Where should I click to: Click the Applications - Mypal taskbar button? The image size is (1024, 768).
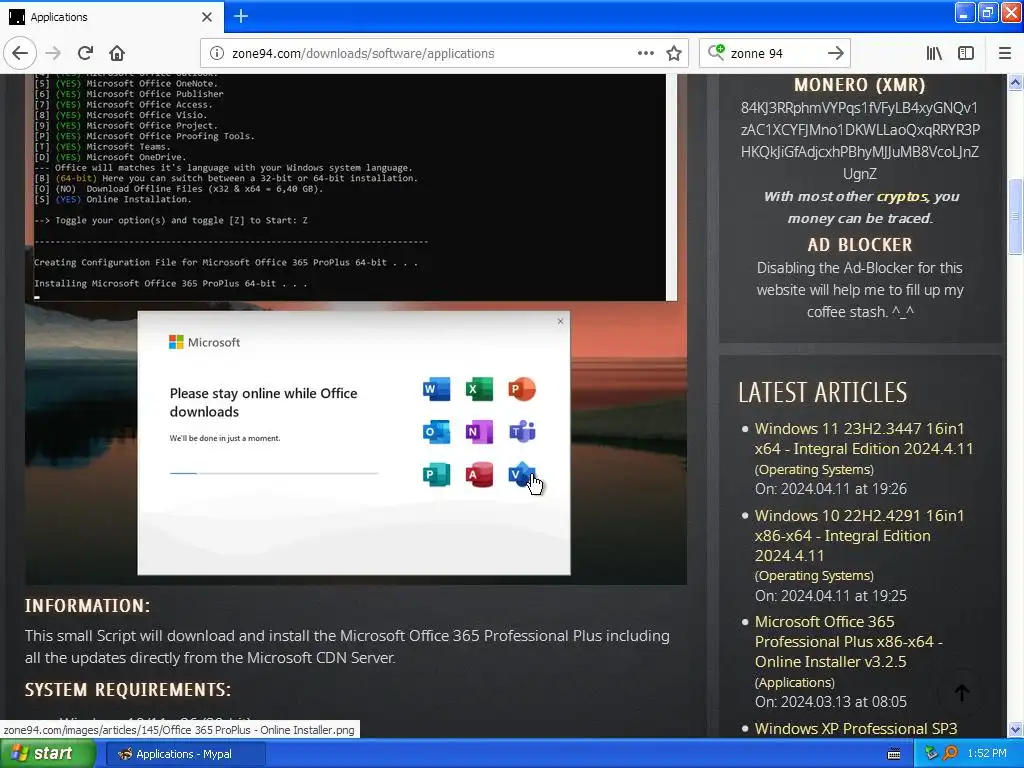tap(185, 754)
